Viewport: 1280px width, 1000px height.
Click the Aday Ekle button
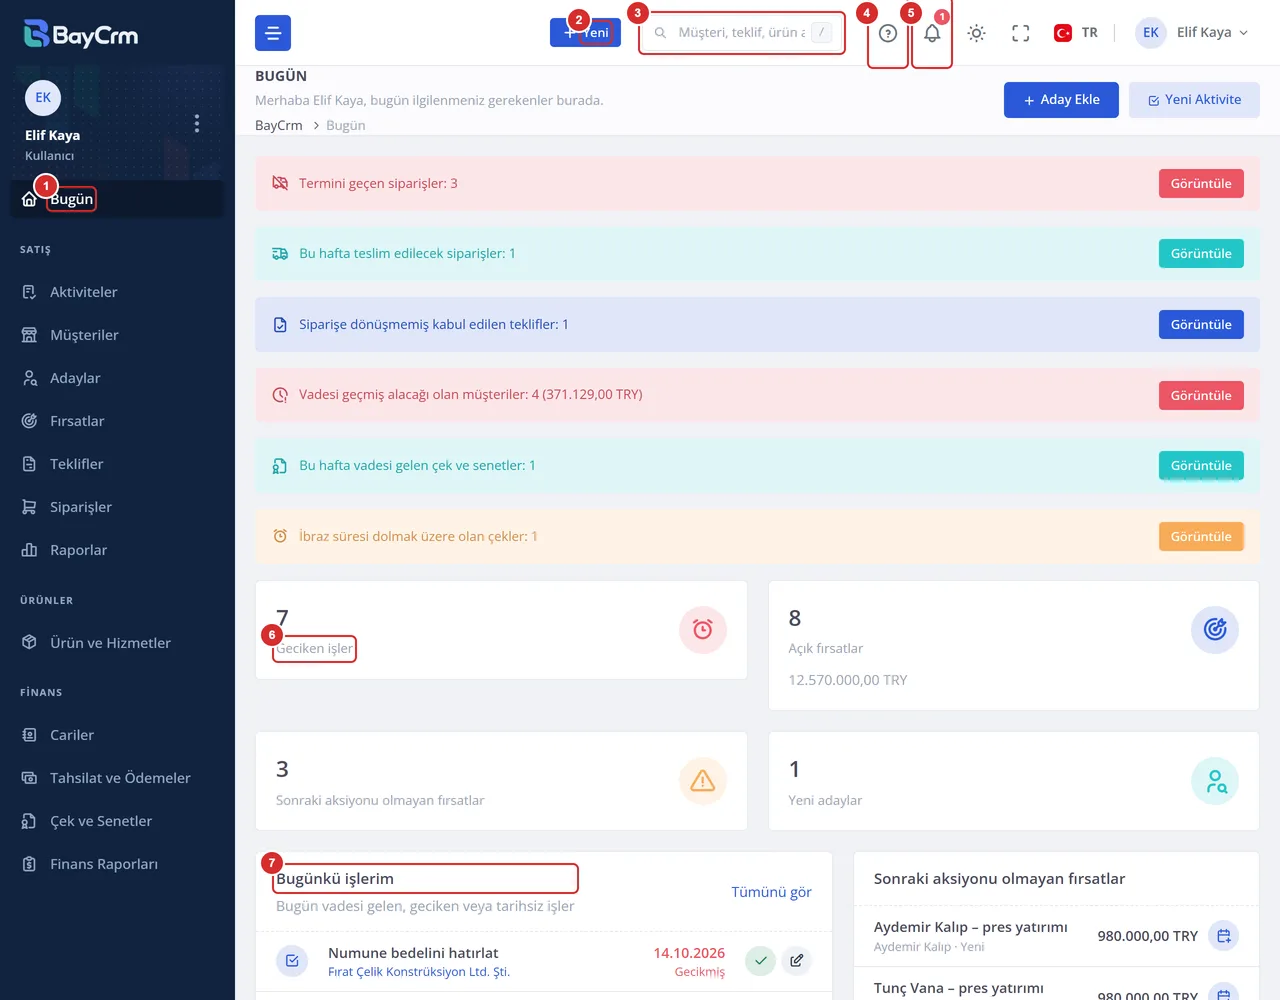pos(1061,100)
